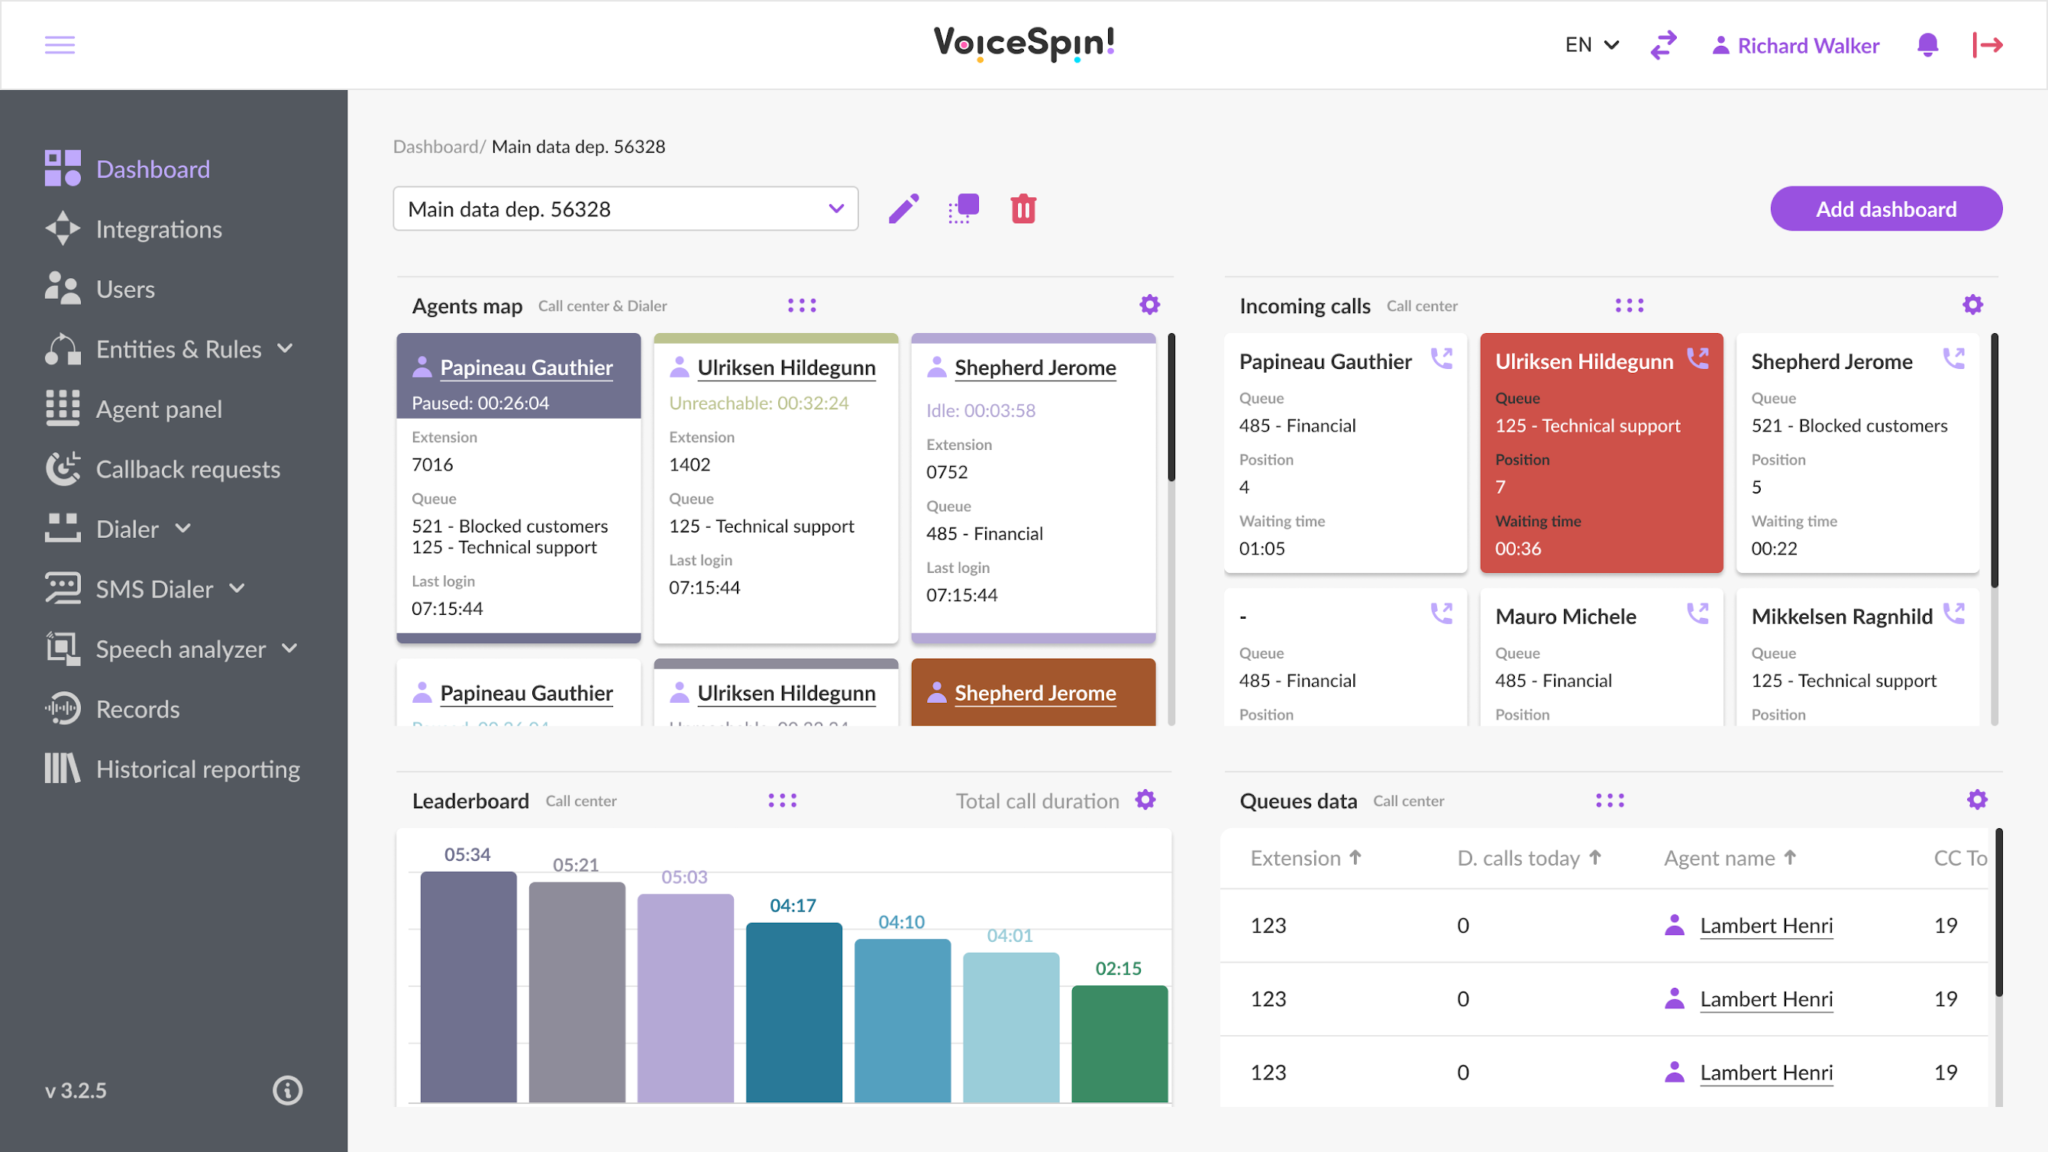Open Agents map settings gear
This screenshot has height=1152, width=2048.
pos(1150,305)
